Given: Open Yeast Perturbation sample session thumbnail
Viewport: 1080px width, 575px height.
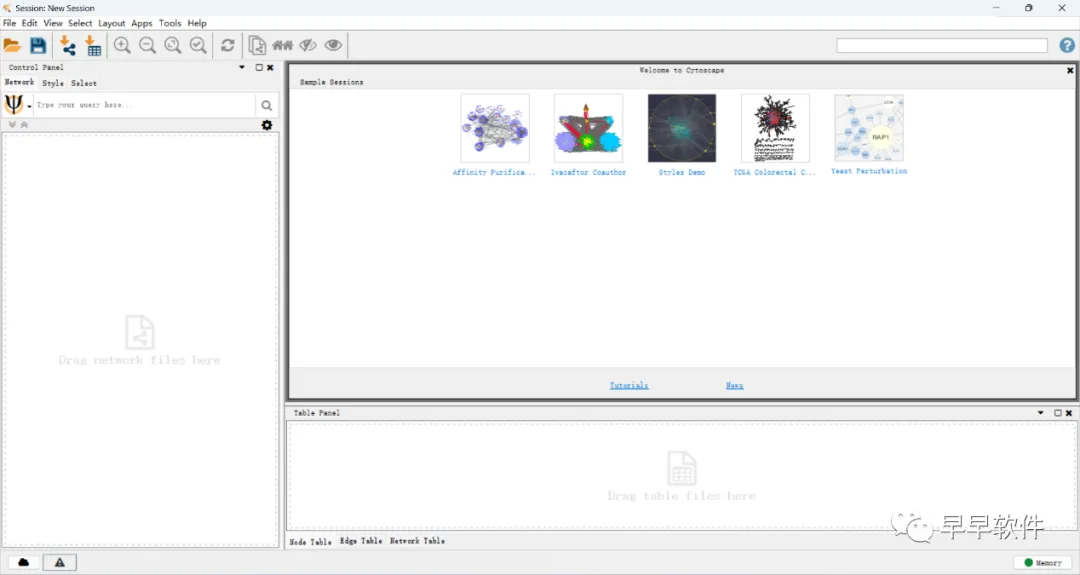Looking at the screenshot, I should [869, 127].
